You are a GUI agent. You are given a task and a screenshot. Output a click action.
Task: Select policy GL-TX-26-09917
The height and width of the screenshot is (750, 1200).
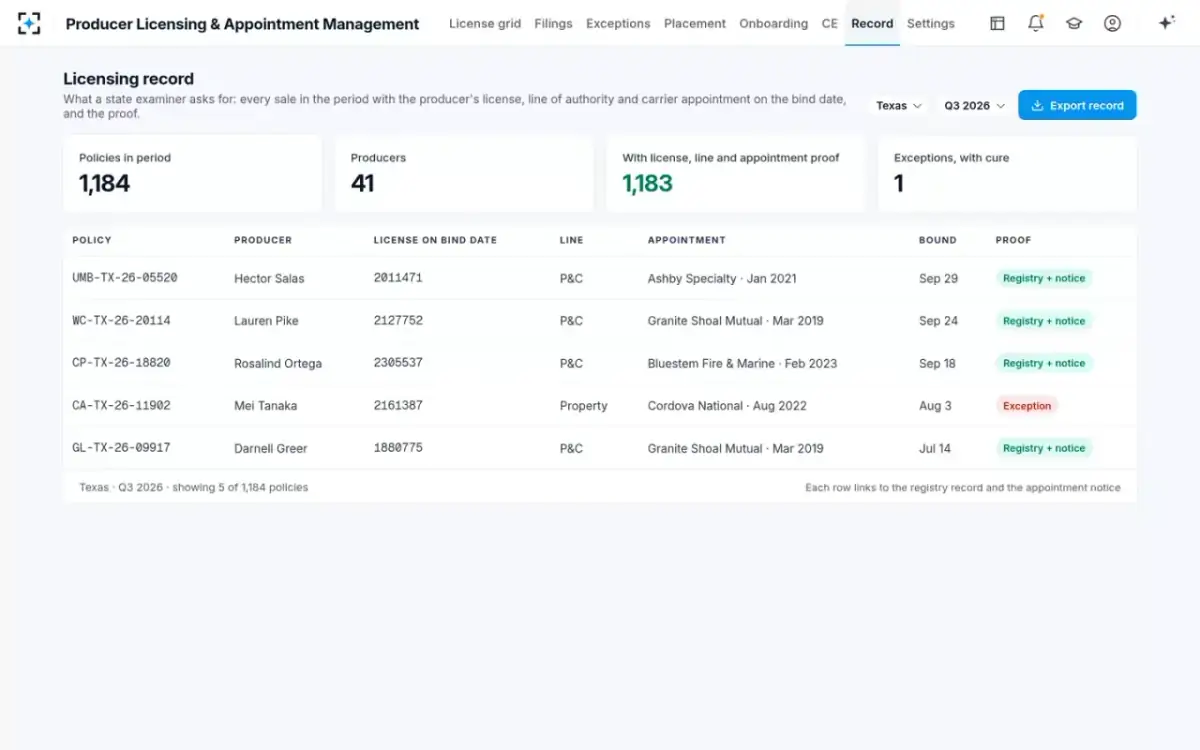coord(122,448)
